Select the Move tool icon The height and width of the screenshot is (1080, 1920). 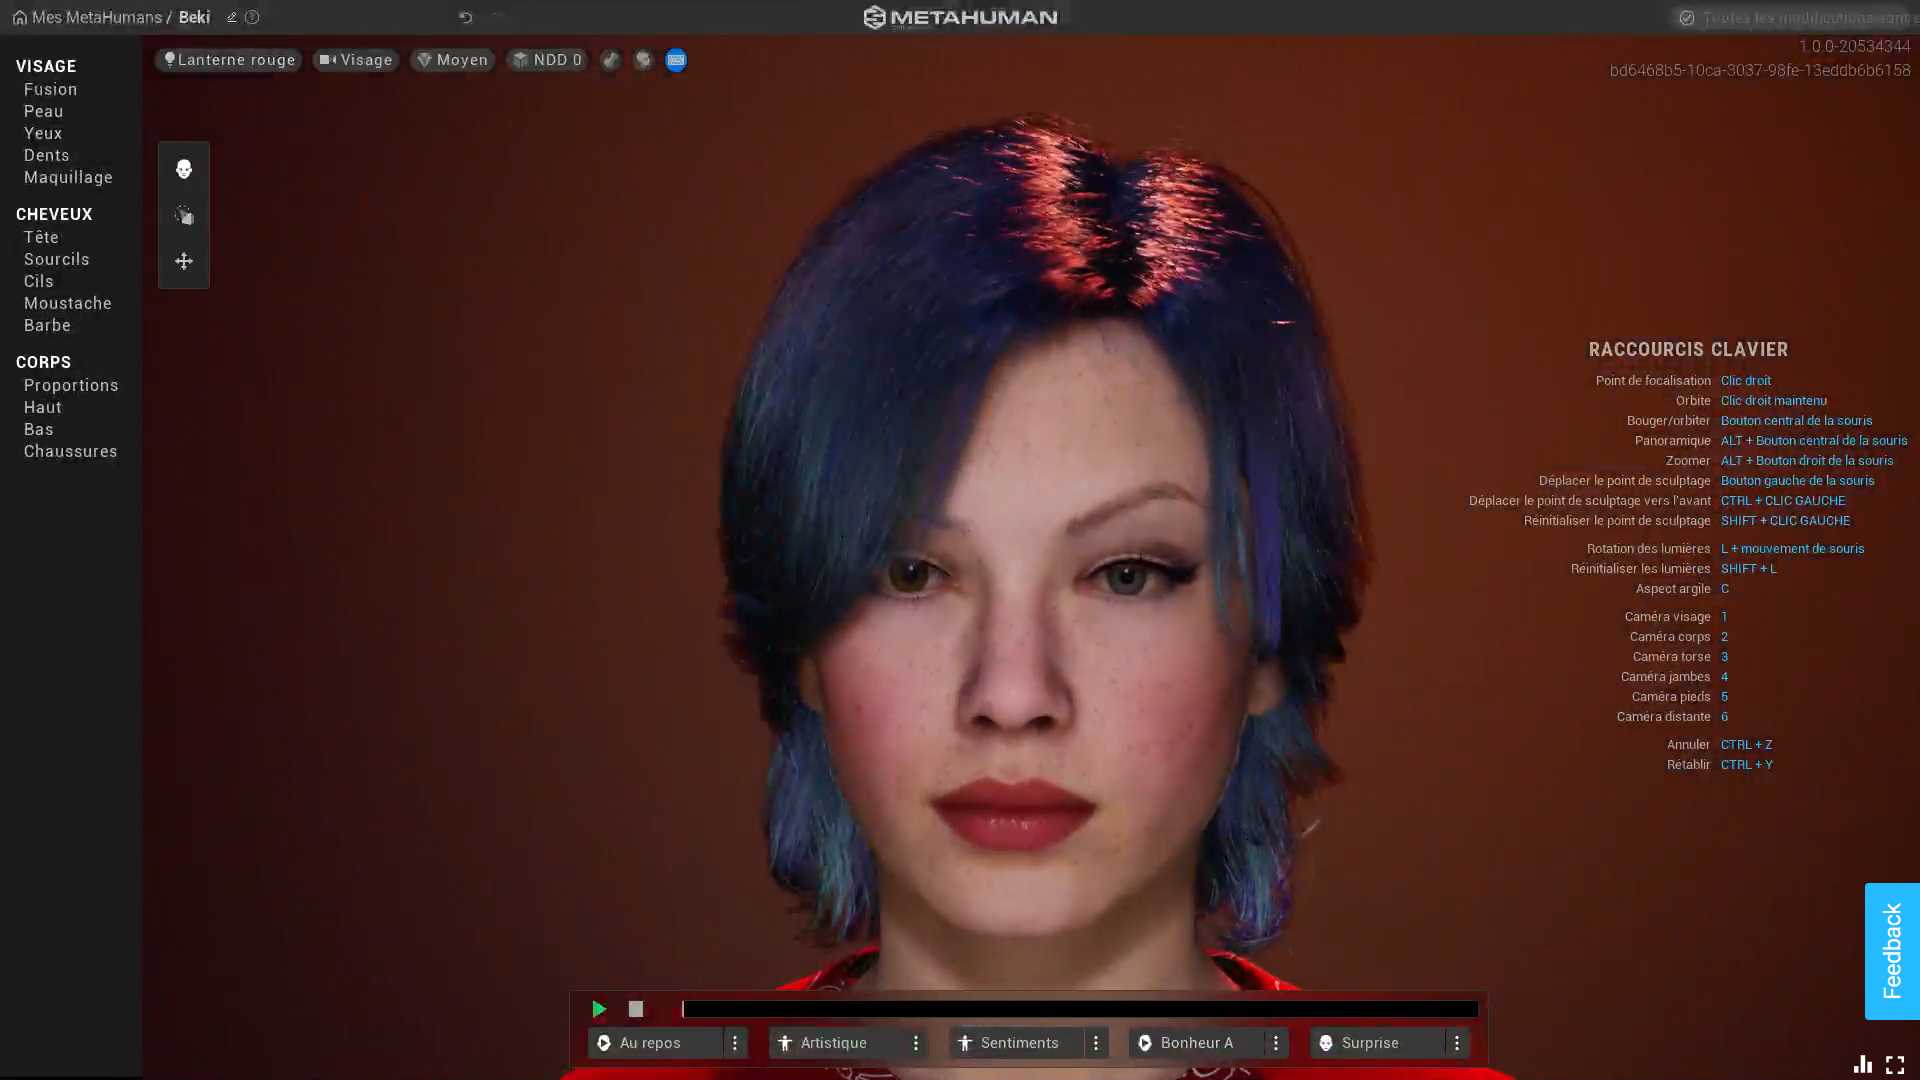(184, 261)
